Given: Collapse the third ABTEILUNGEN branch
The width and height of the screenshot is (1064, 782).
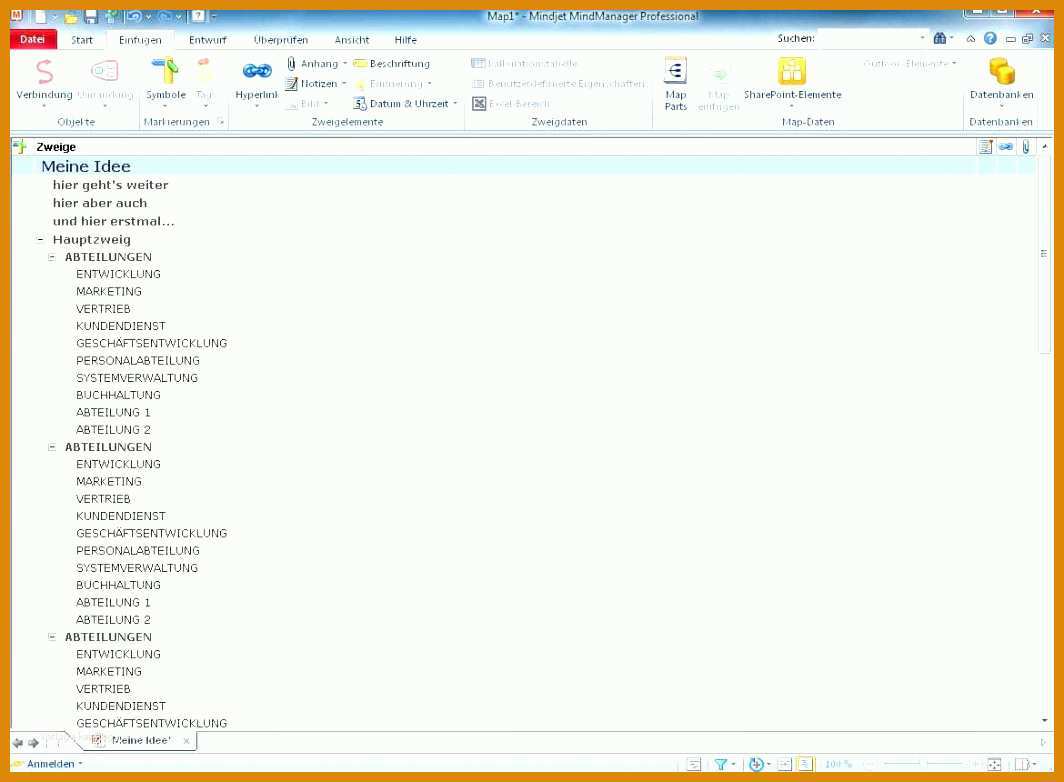Looking at the screenshot, I should coord(52,637).
